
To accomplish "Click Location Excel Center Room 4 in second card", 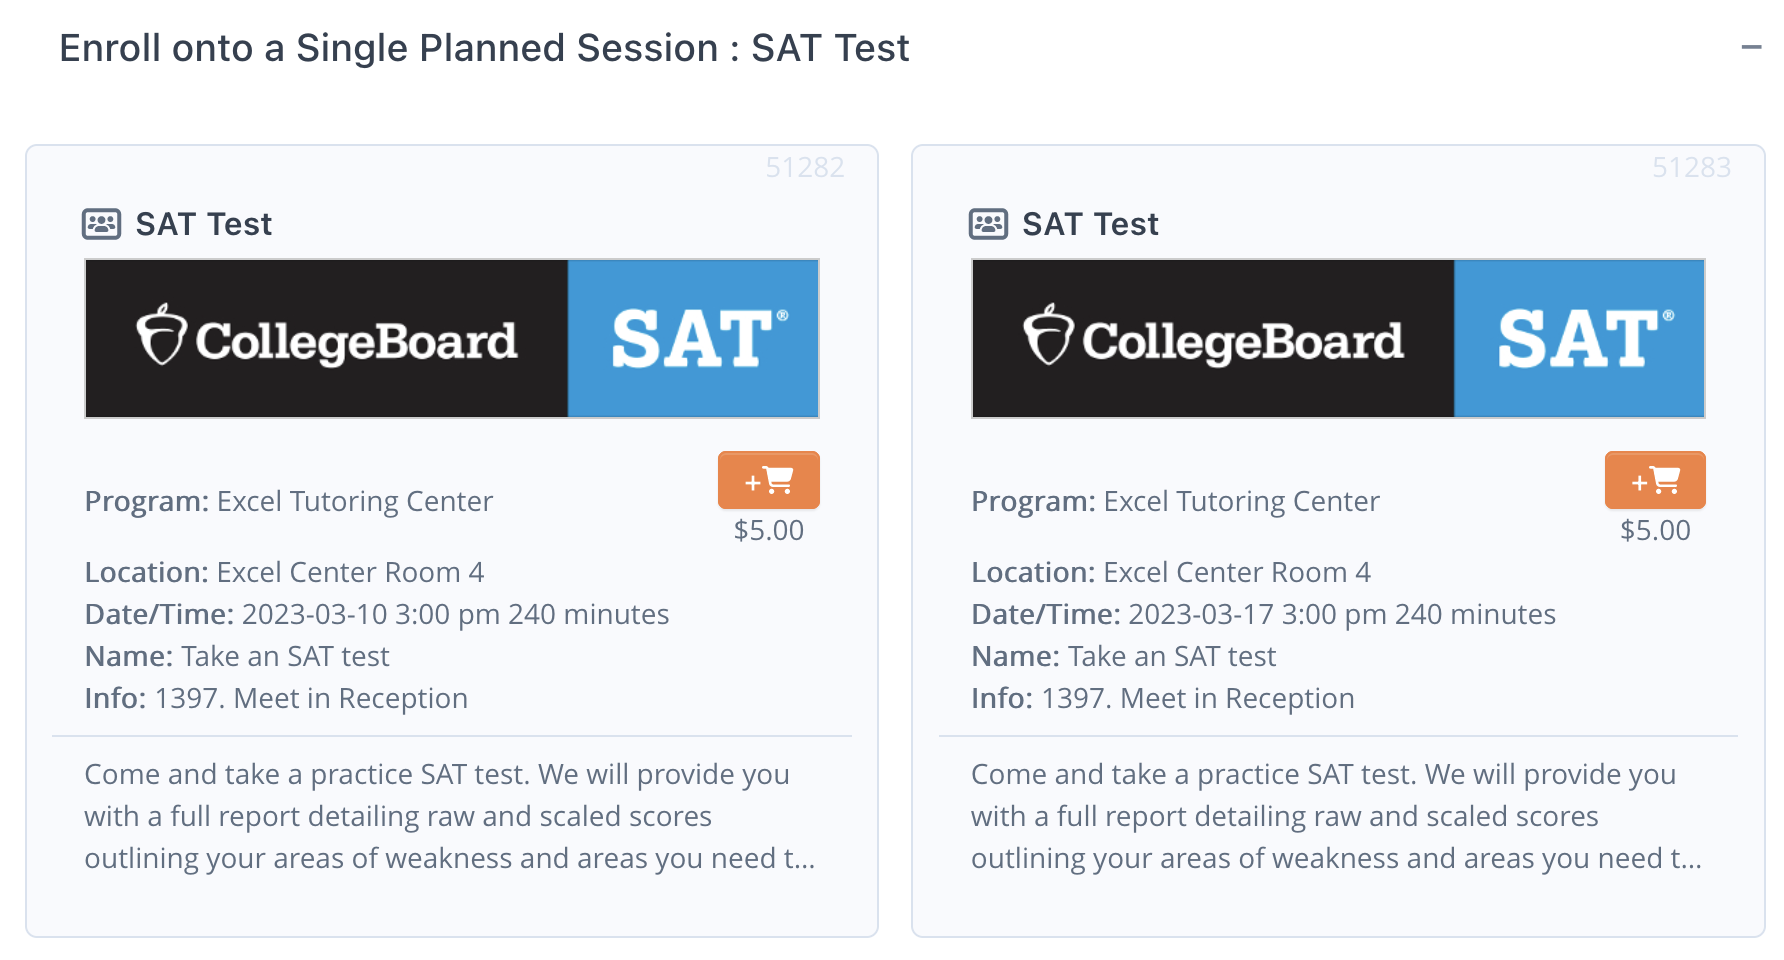I will tap(1171, 572).
